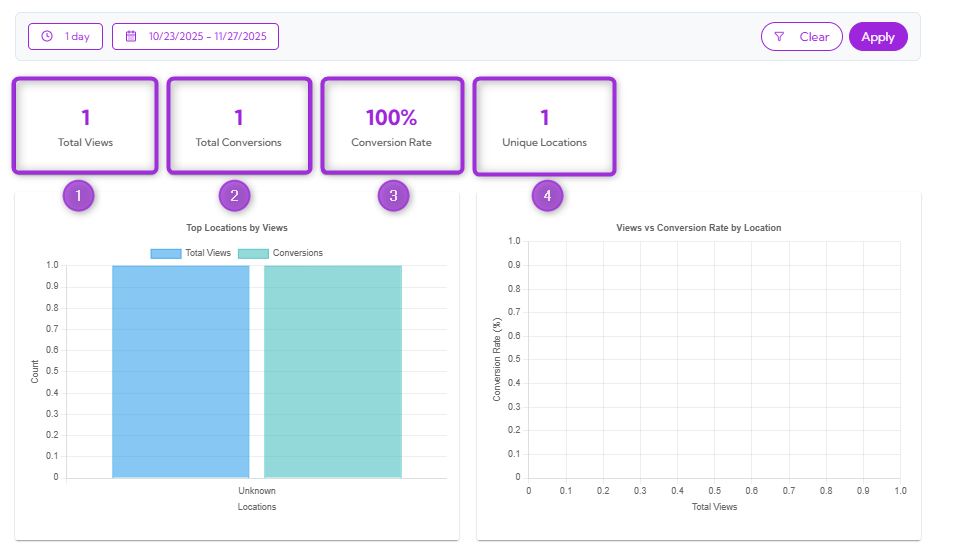Toggle the Total Views legend item
This screenshot has height=544, width=959.
tap(191, 253)
